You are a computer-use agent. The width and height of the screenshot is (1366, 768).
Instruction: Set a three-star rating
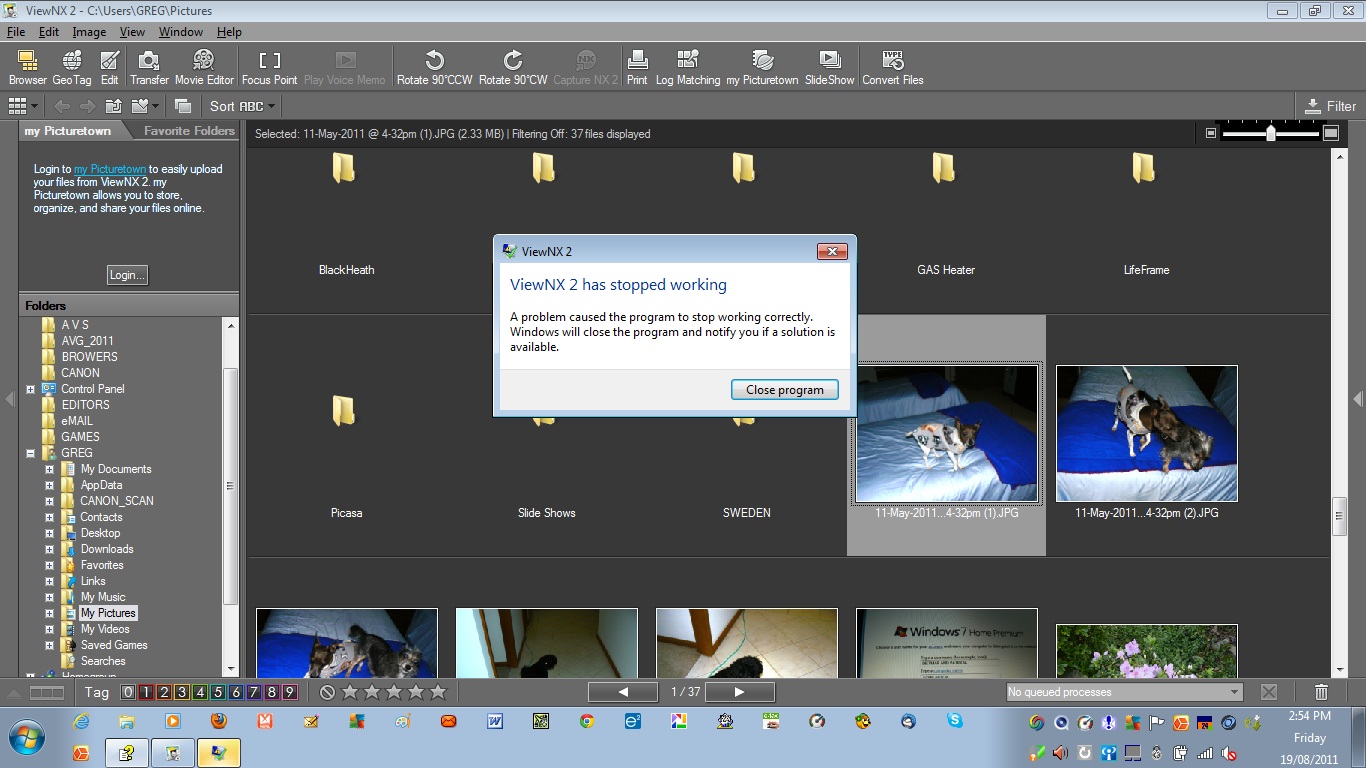(393, 692)
